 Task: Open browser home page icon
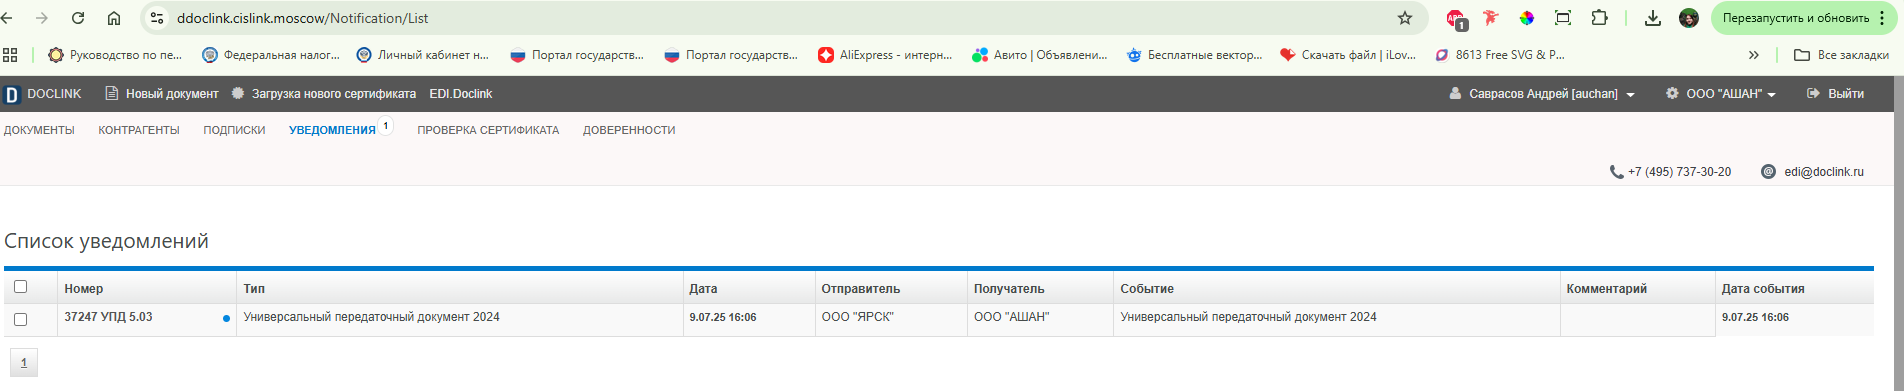click(114, 18)
